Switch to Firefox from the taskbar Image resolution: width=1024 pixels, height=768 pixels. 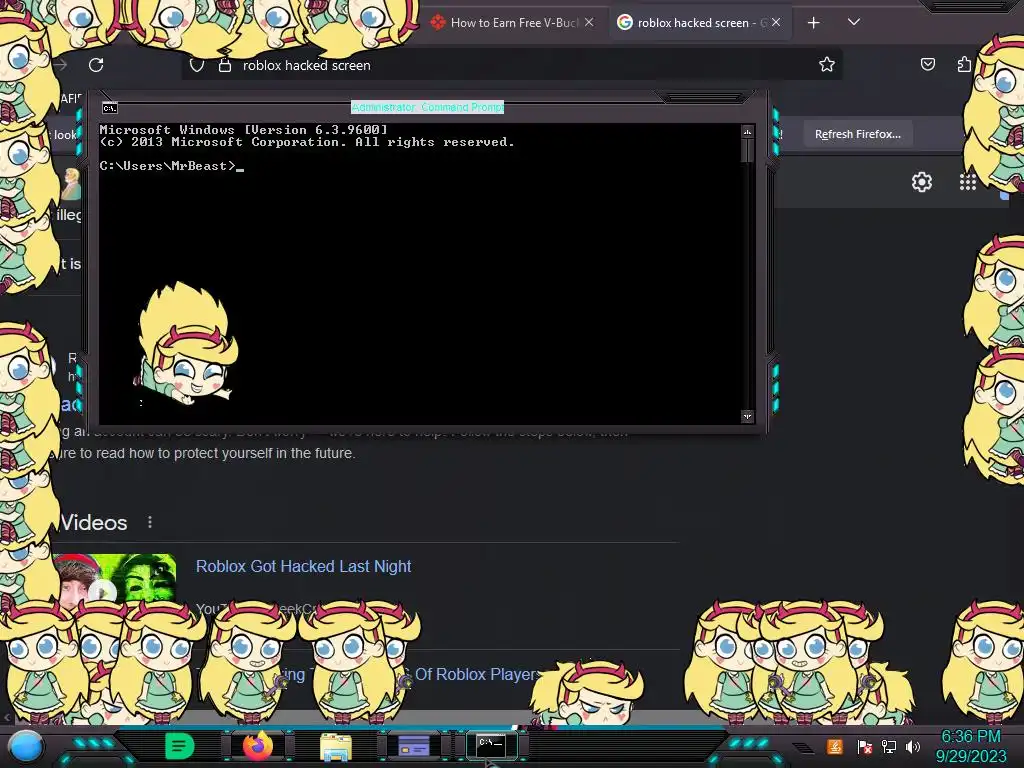click(257, 746)
